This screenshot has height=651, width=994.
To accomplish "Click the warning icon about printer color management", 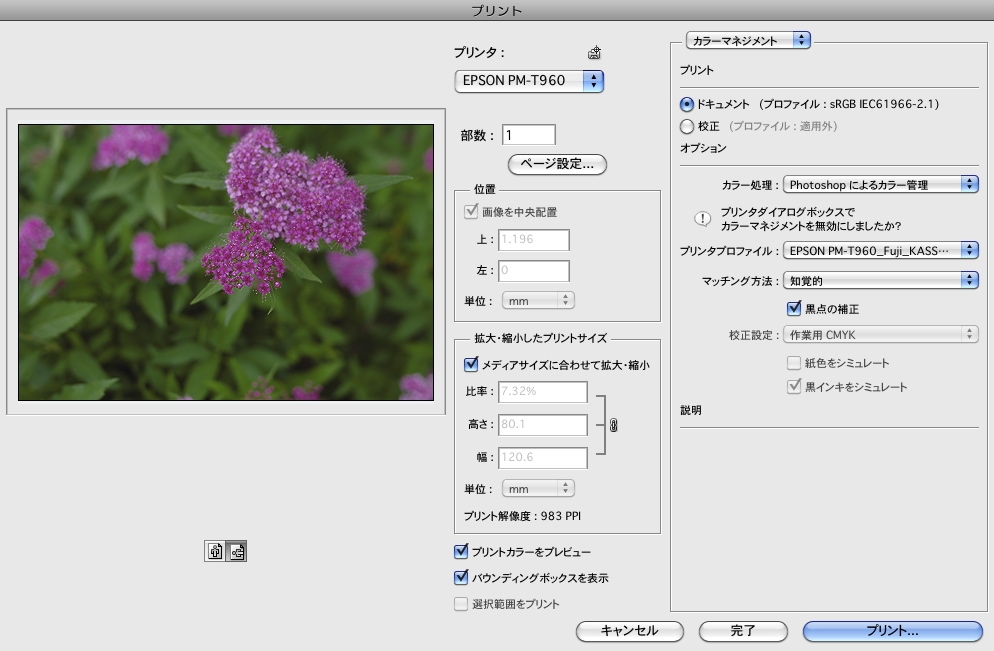I will (x=702, y=218).
